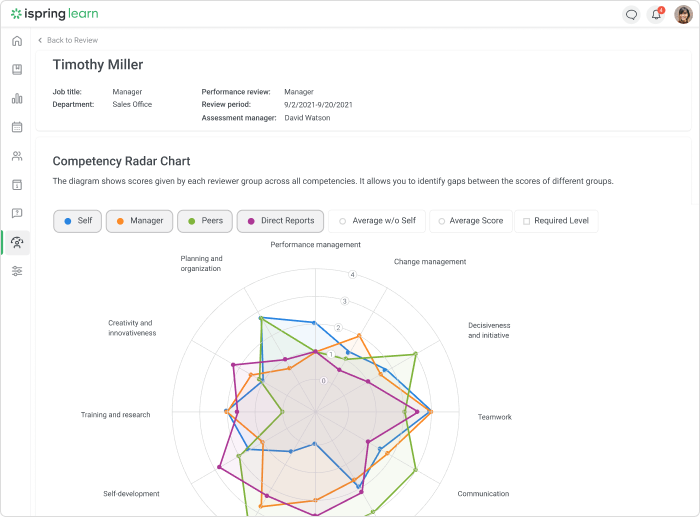Hide the Manager series on chart
This screenshot has width=700, height=517.
138,221
